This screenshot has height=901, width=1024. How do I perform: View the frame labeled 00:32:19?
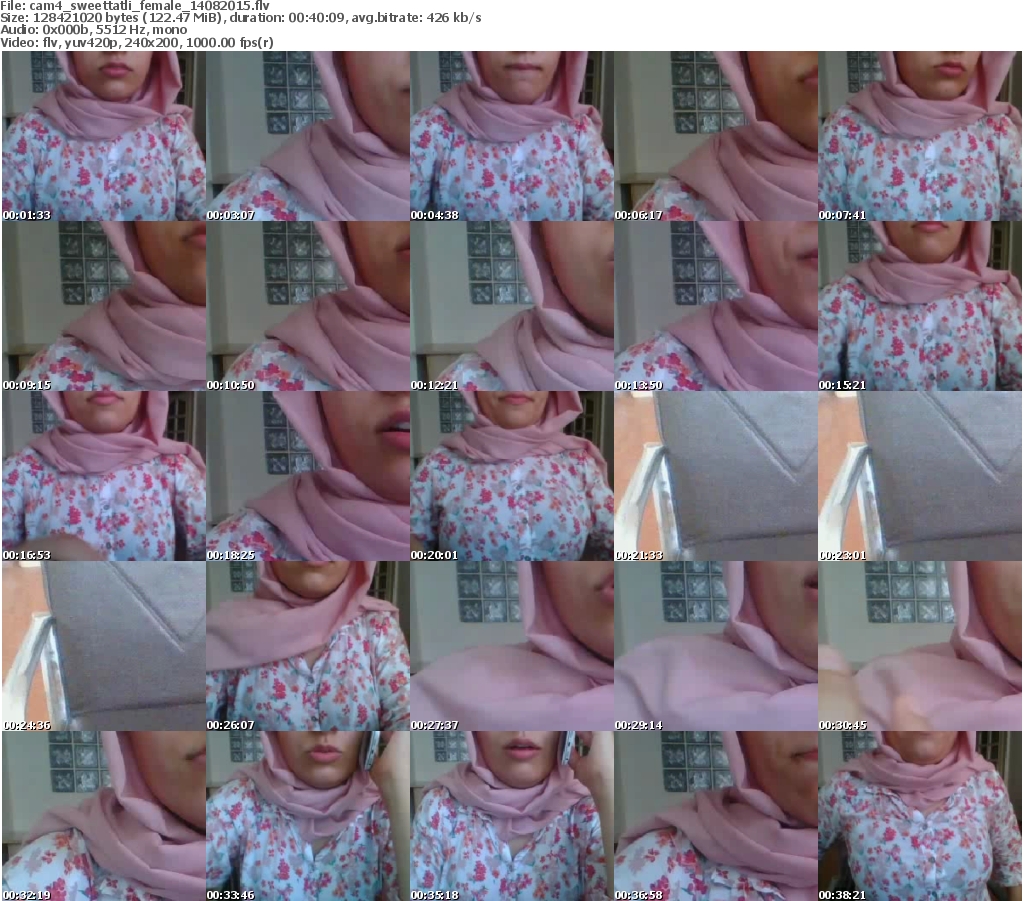point(104,816)
